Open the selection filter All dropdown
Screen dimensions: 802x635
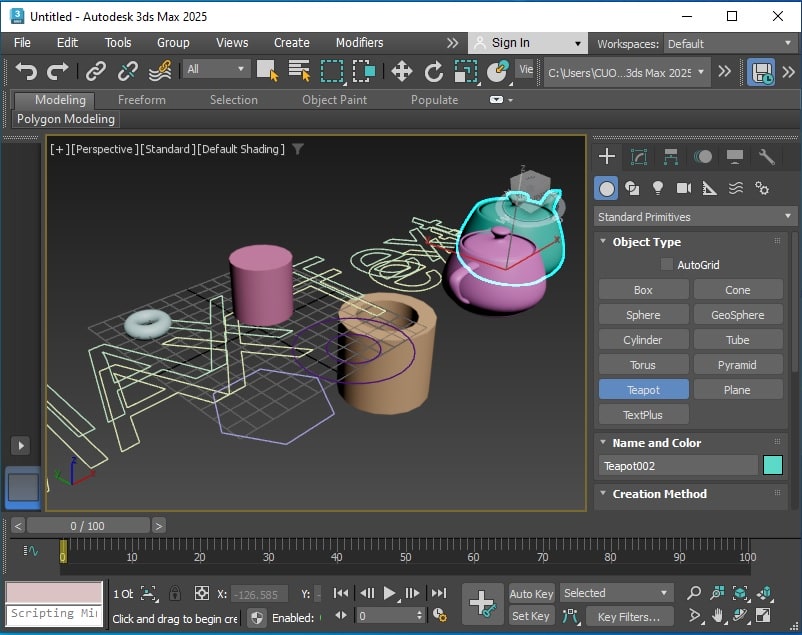tap(215, 69)
